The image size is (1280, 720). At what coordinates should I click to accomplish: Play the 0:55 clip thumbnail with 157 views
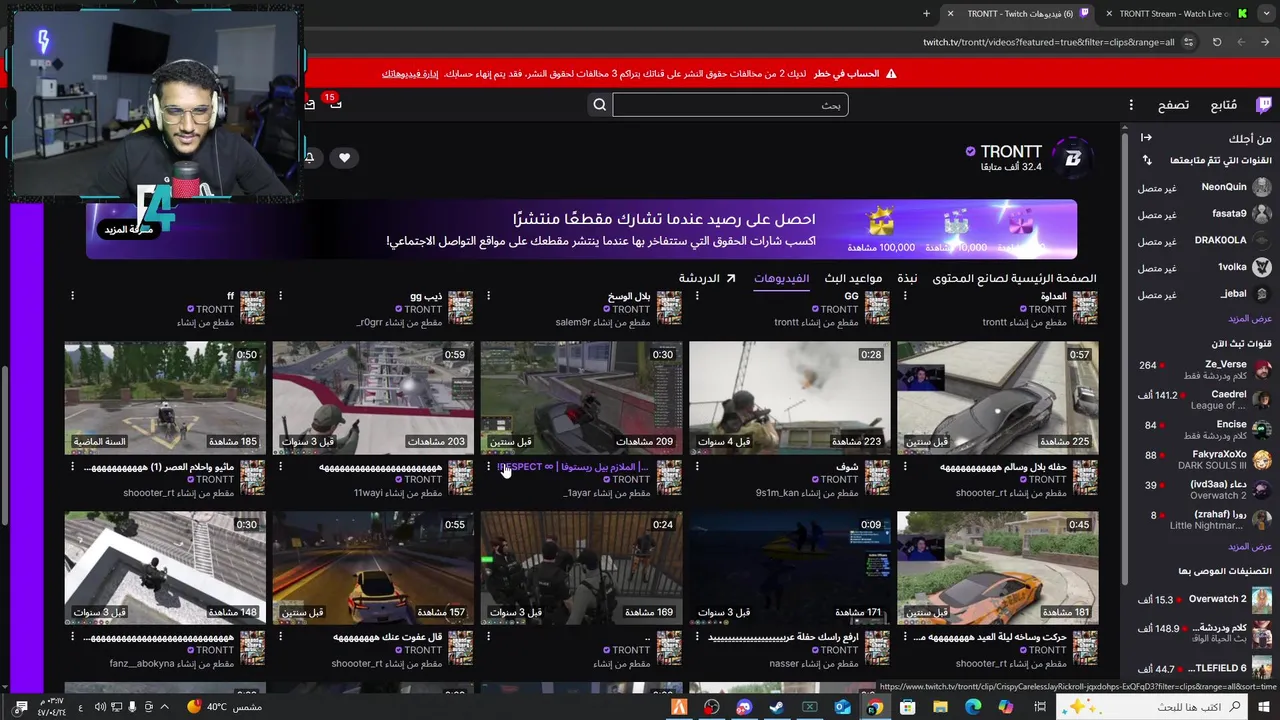coord(373,568)
